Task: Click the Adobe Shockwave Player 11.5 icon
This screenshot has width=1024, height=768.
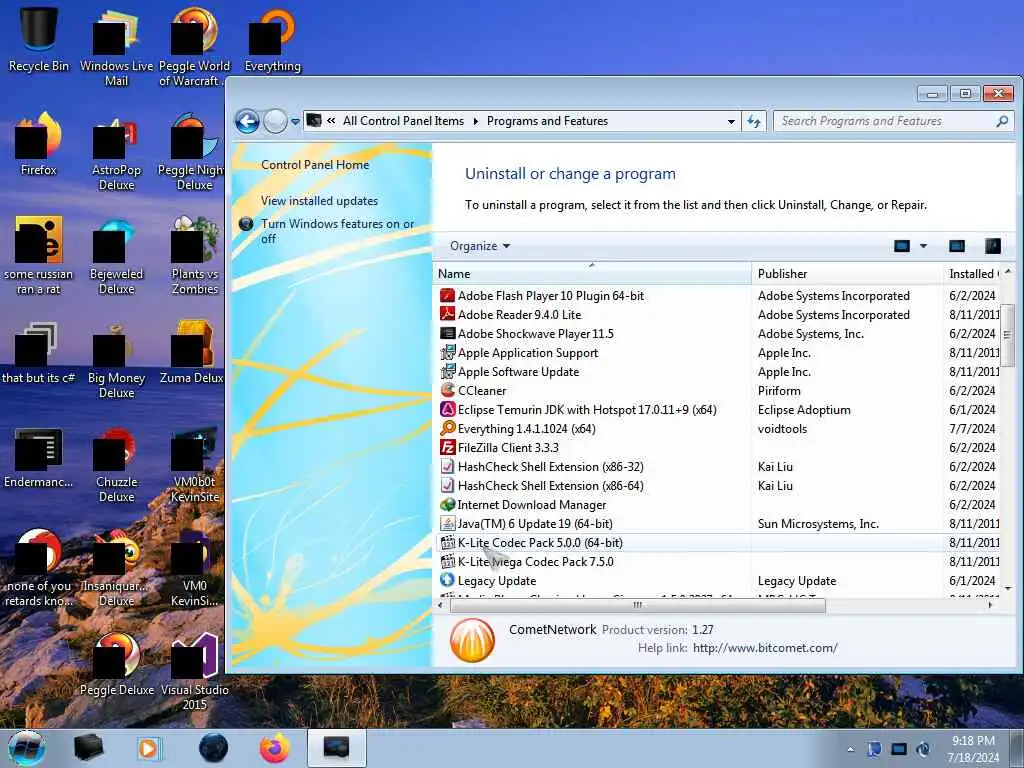Action: tap(447, 334)
